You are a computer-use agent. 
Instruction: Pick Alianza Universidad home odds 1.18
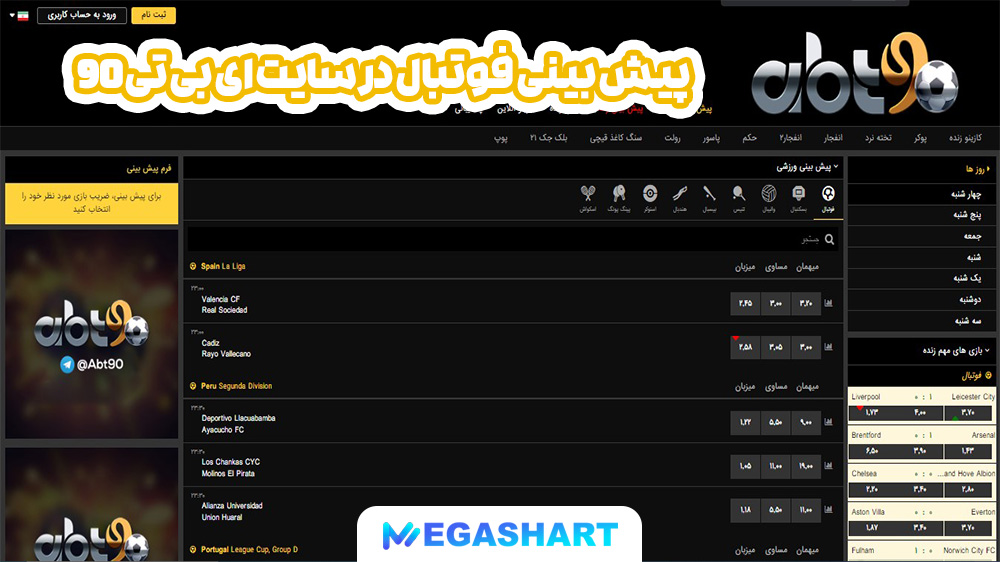pyautogui.click(x=746, y=510)
